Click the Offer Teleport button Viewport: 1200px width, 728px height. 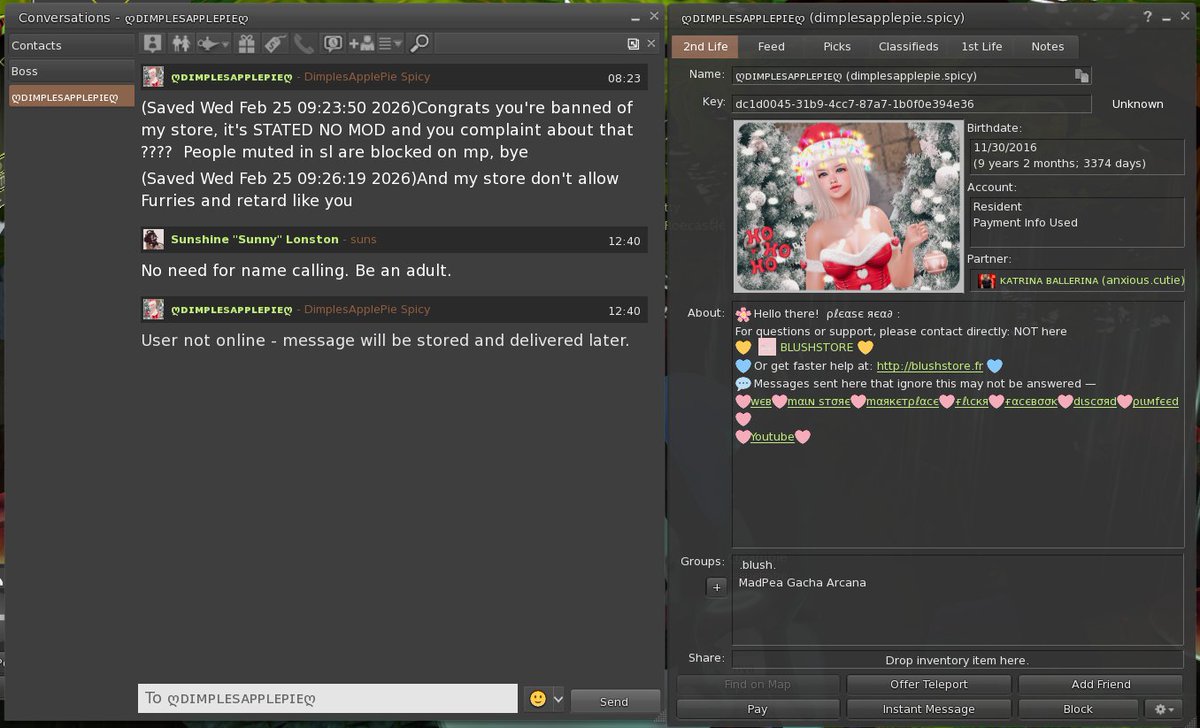pos(929,684)
